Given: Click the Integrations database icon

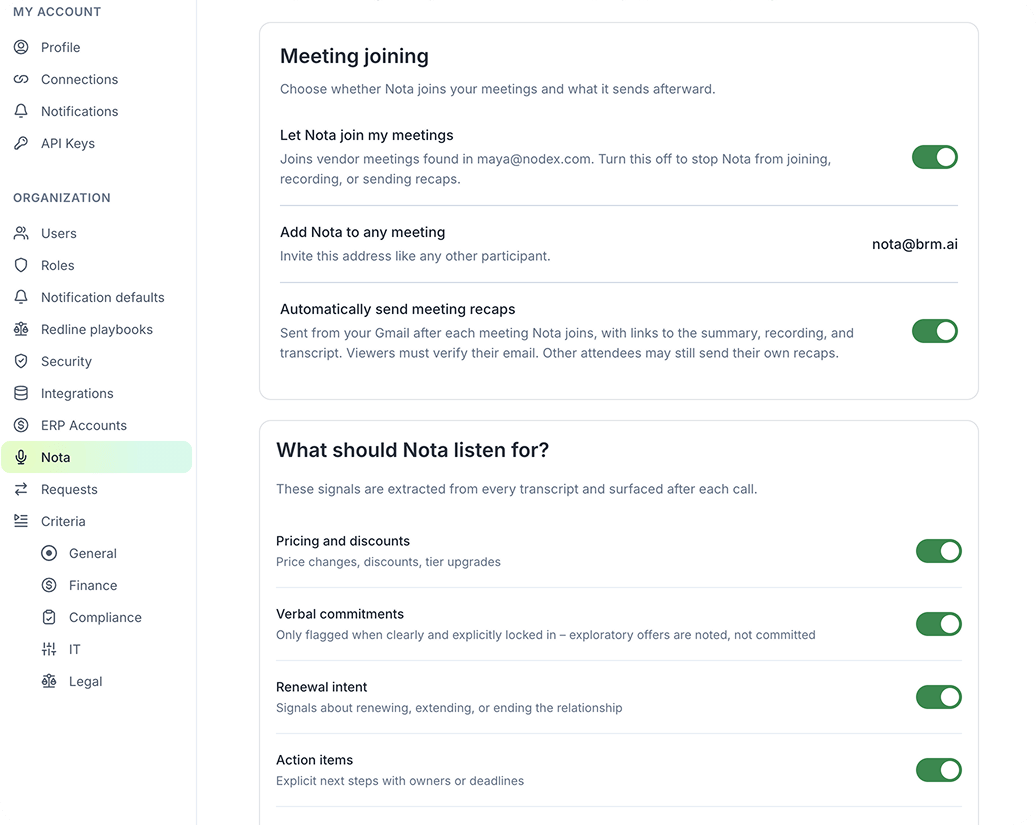Looking at the screenshot, I should tap(21, 393).
